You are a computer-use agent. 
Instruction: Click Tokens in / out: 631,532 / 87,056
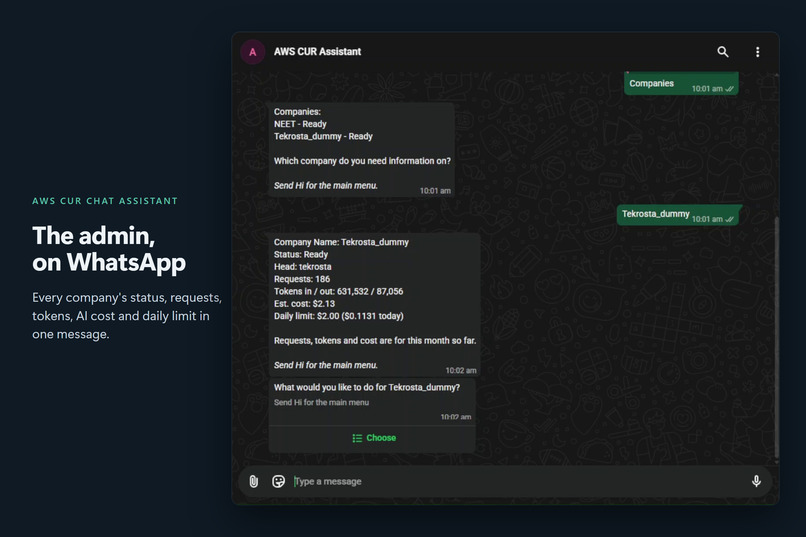click(338, 291)
